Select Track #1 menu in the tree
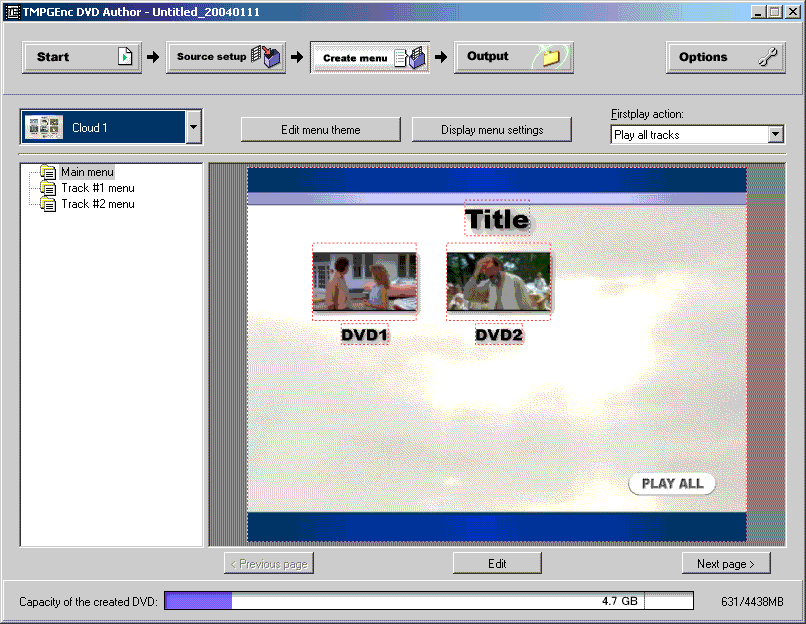806x624 pixels. pos(98,188)
